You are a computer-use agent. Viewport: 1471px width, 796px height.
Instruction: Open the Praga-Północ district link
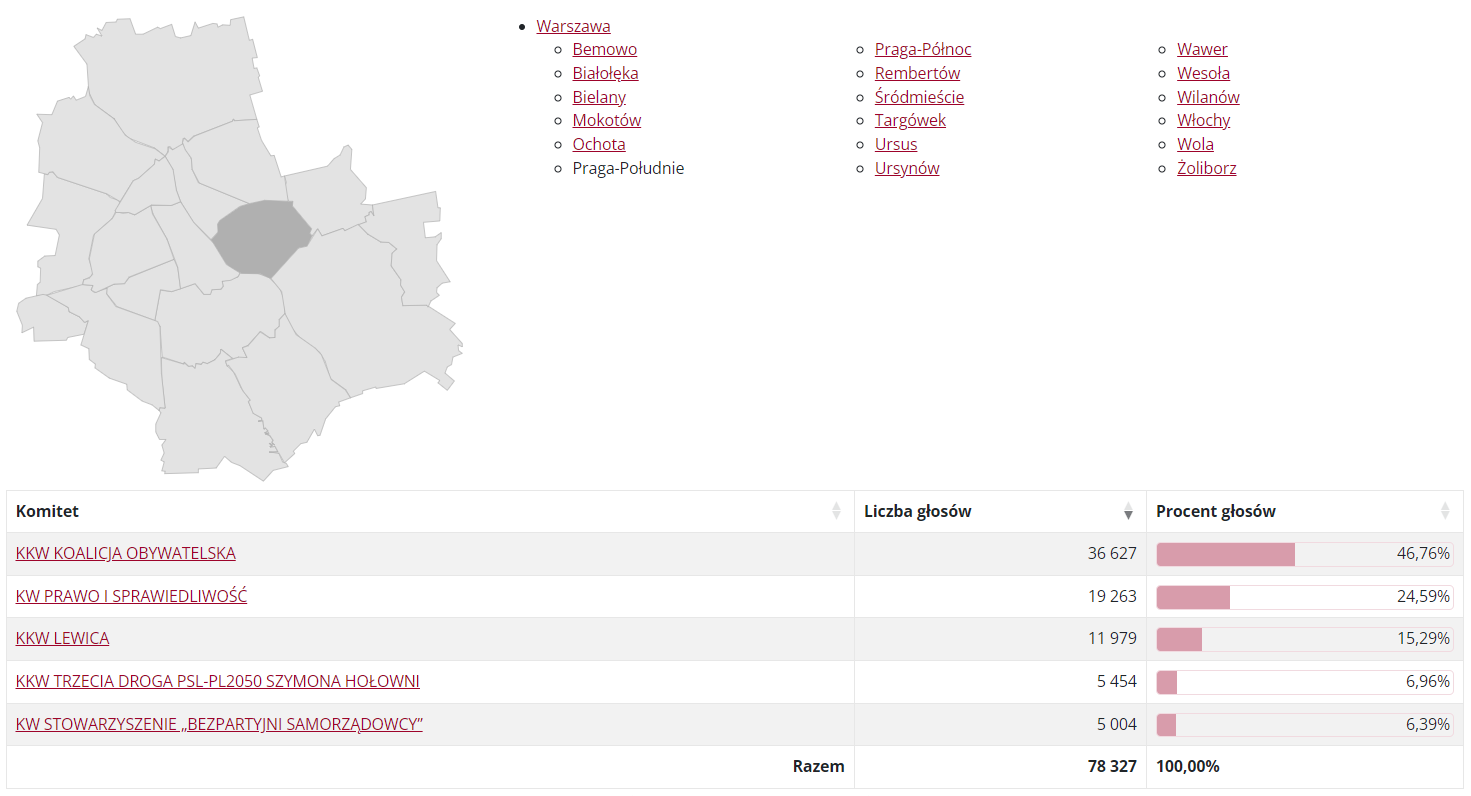(923, 49)
